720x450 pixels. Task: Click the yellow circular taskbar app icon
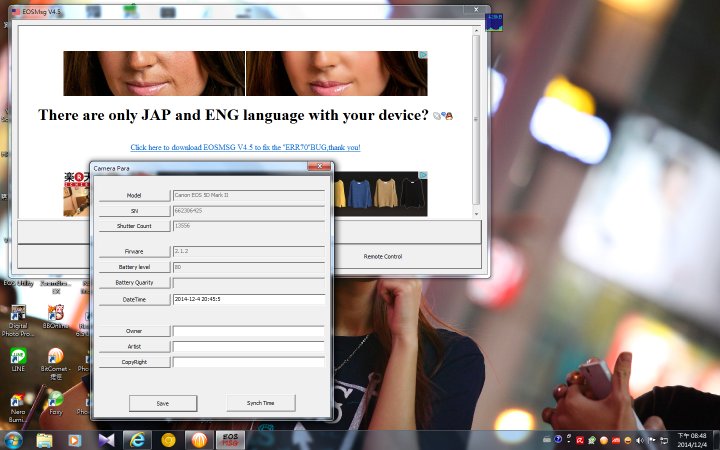click(x=169, y=440)
